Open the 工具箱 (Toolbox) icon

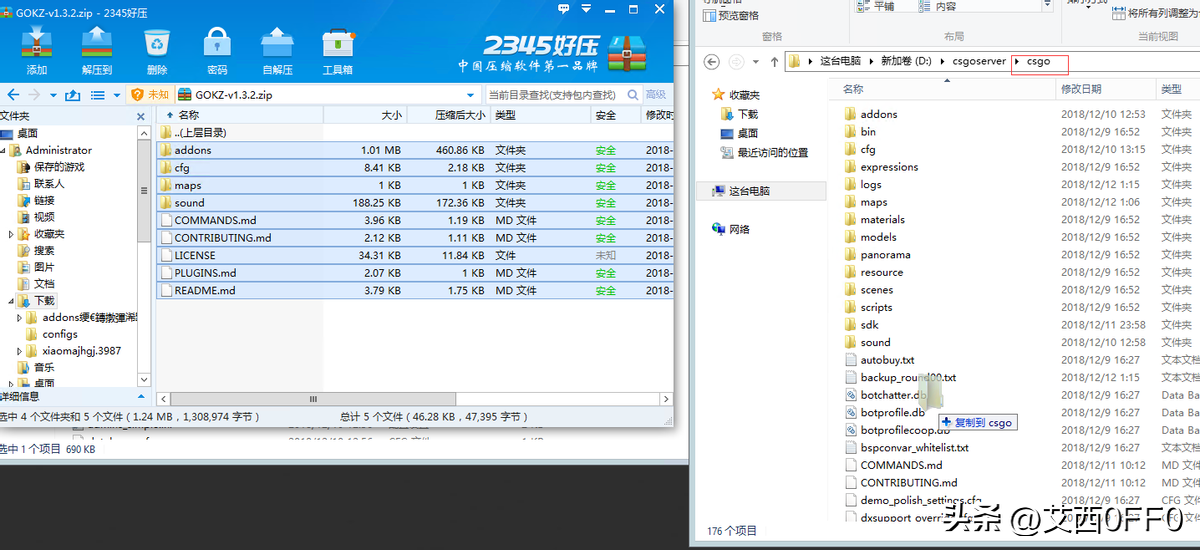point(338,45)
